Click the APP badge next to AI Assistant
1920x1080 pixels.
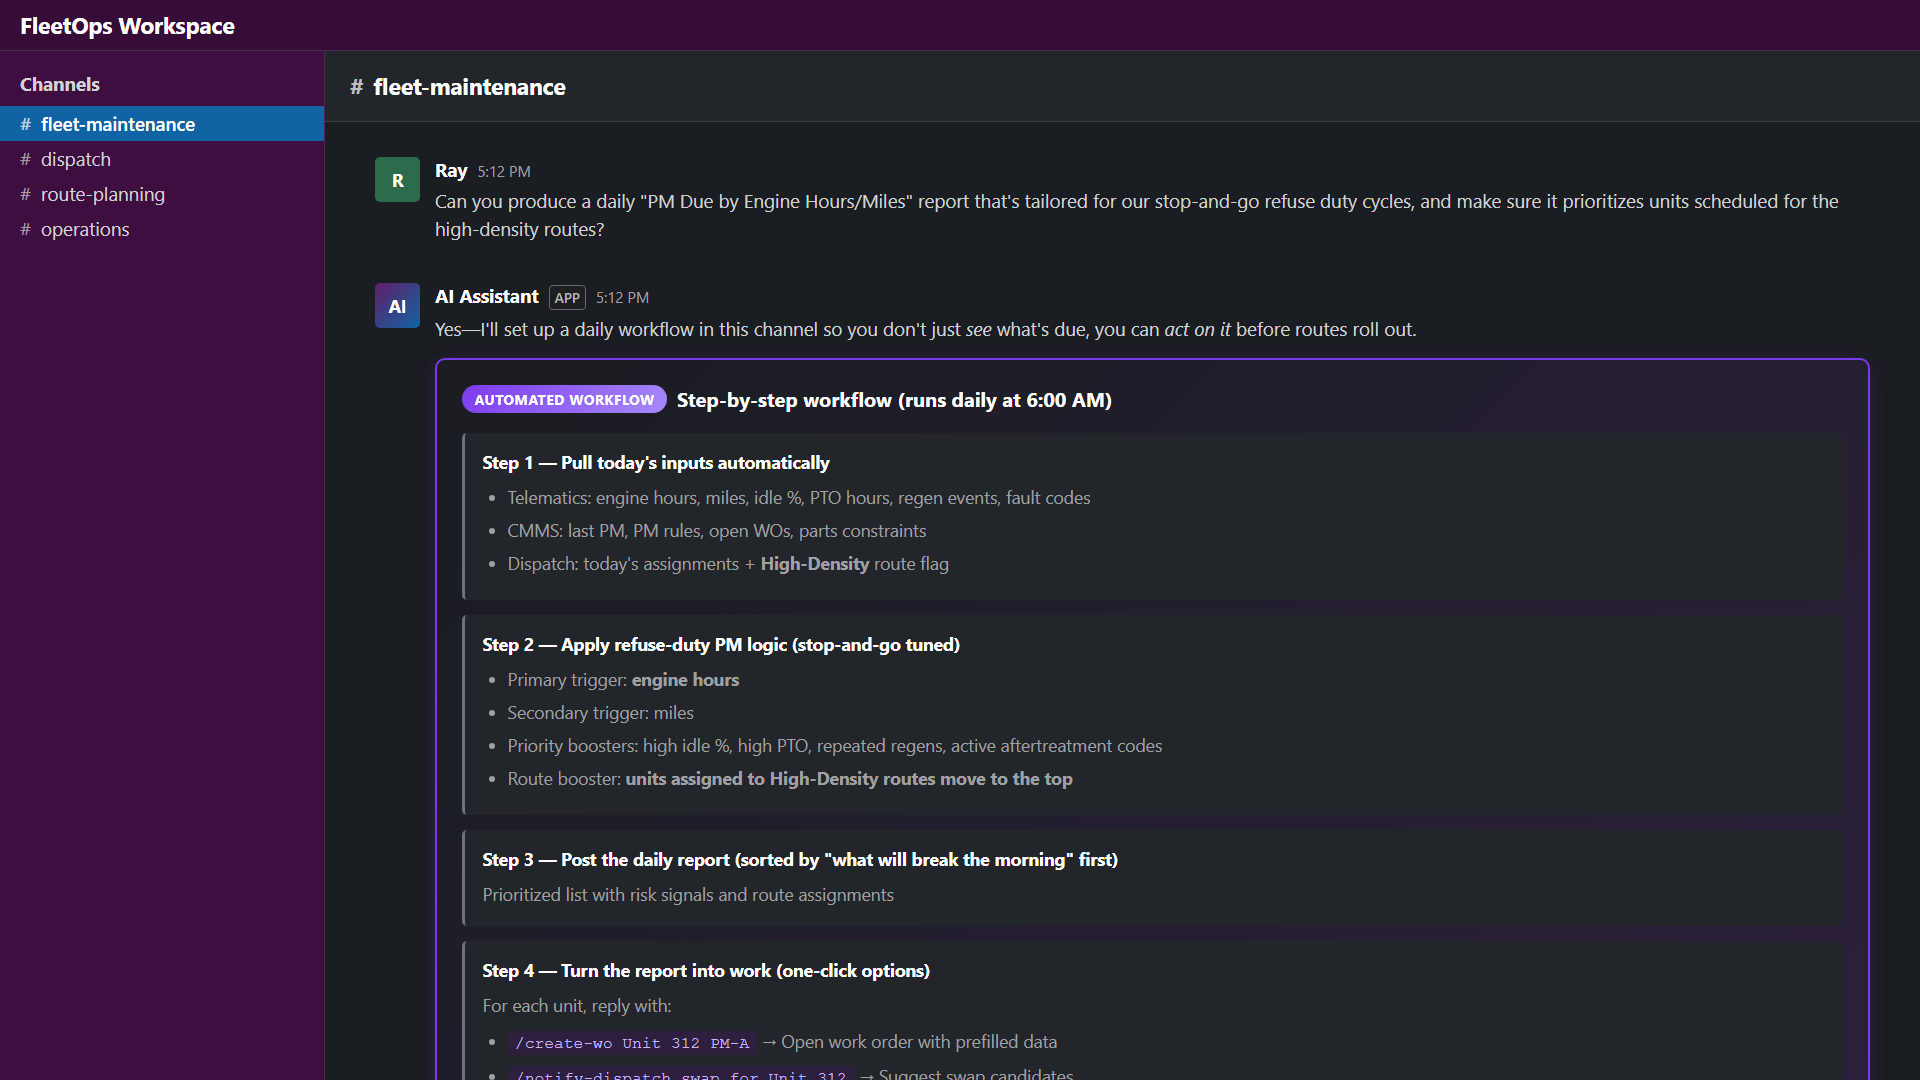pyautogui.click(x=567, y=298)
